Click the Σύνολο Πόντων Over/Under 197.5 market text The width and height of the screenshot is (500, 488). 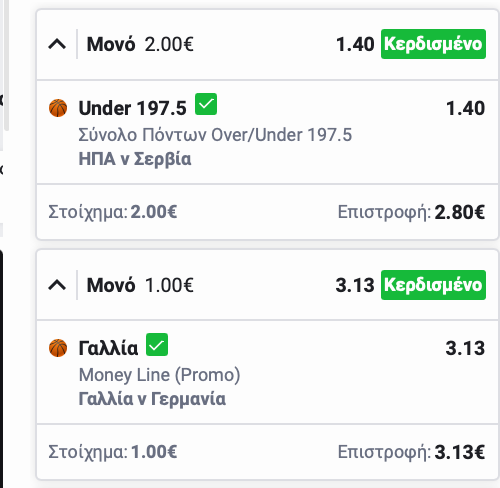point(215,135)
